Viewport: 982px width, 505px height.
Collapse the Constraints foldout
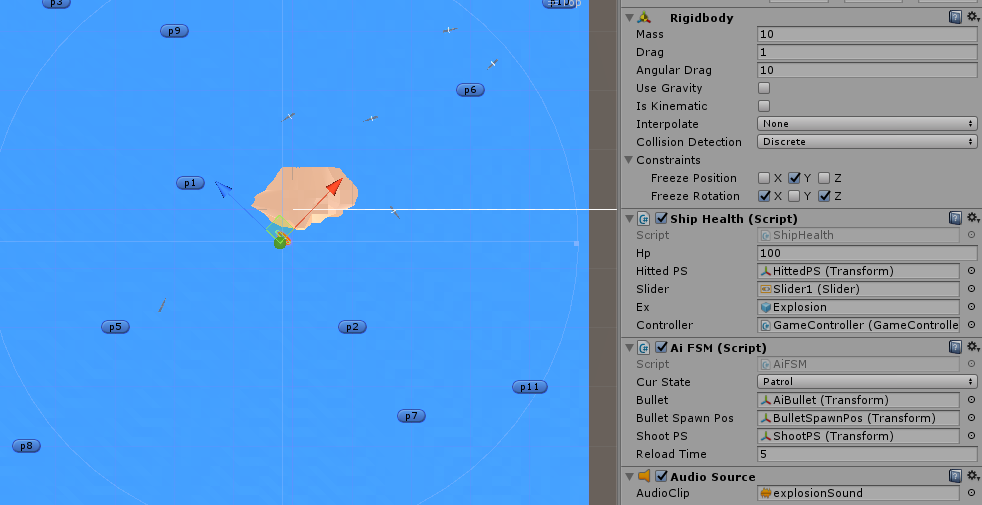click(629, 160)
